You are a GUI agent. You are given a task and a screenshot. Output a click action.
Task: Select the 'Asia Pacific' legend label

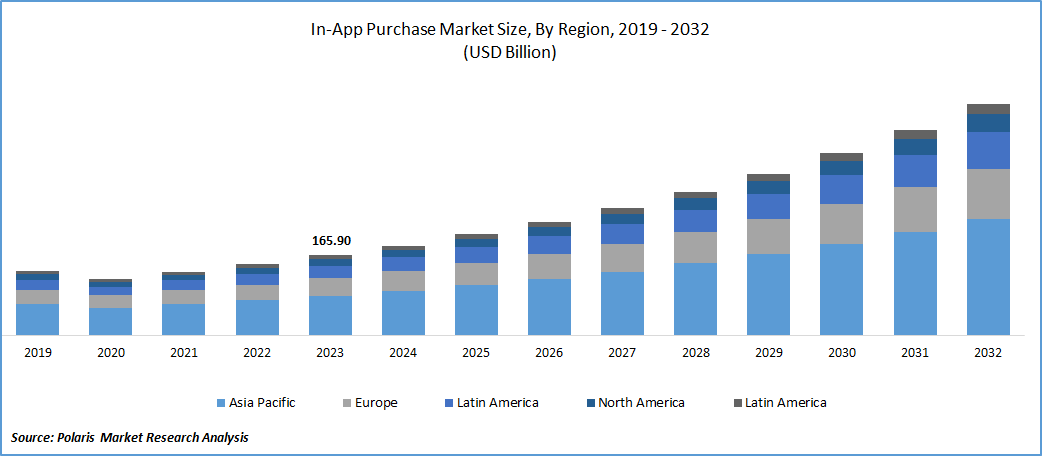[x=262, y=403]
